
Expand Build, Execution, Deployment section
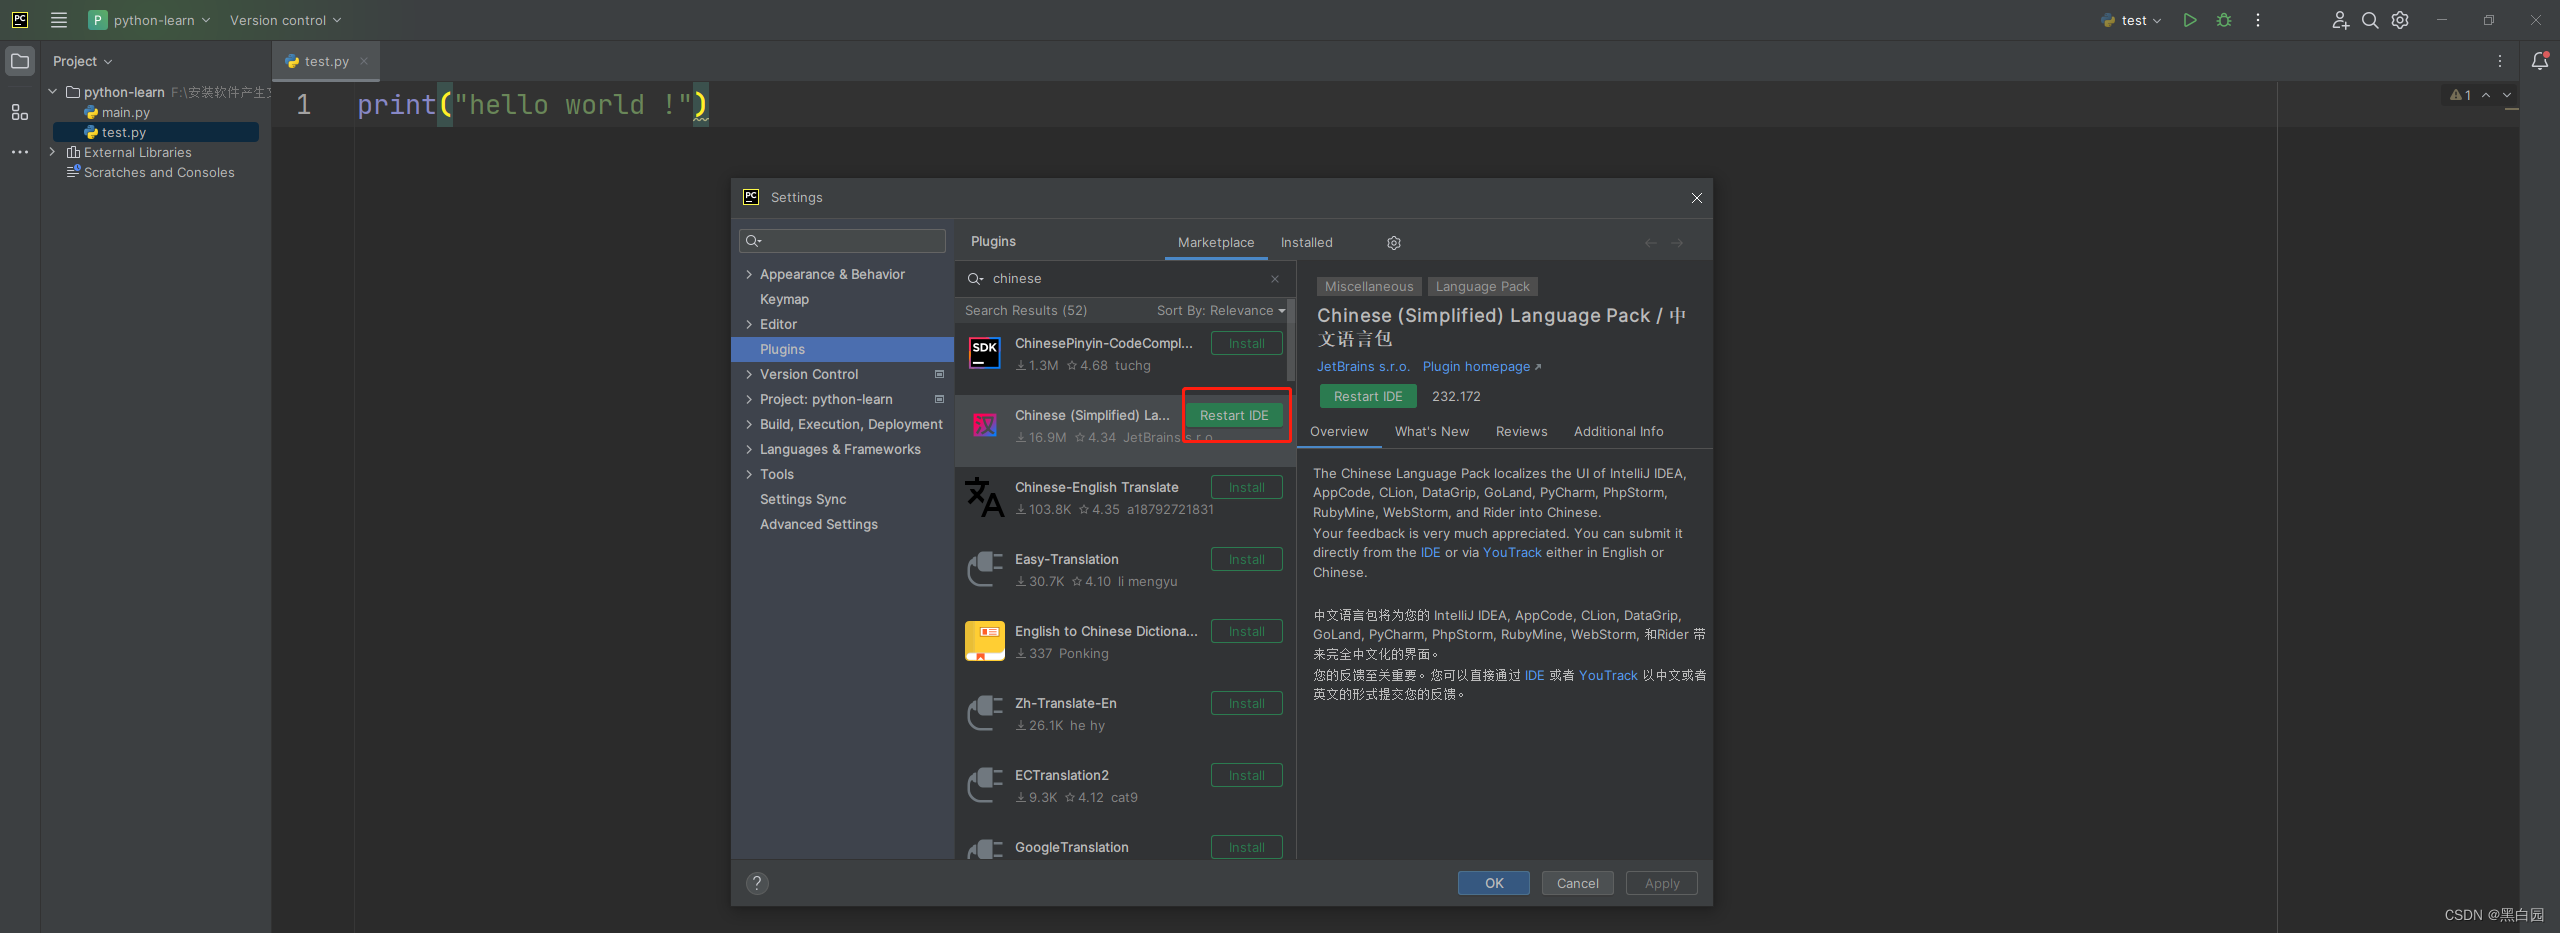[x=749, y=424]
